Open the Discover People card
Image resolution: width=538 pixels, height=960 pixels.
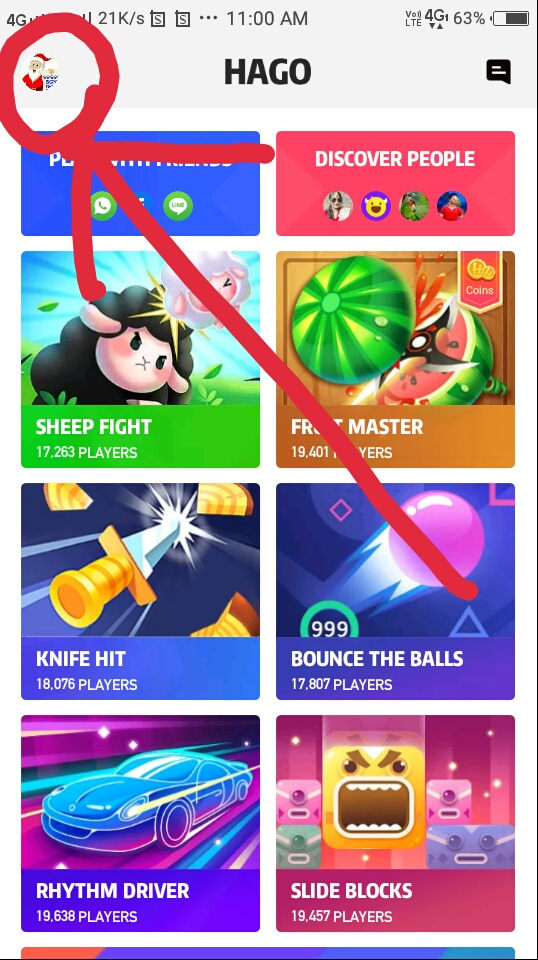point(395,183)
